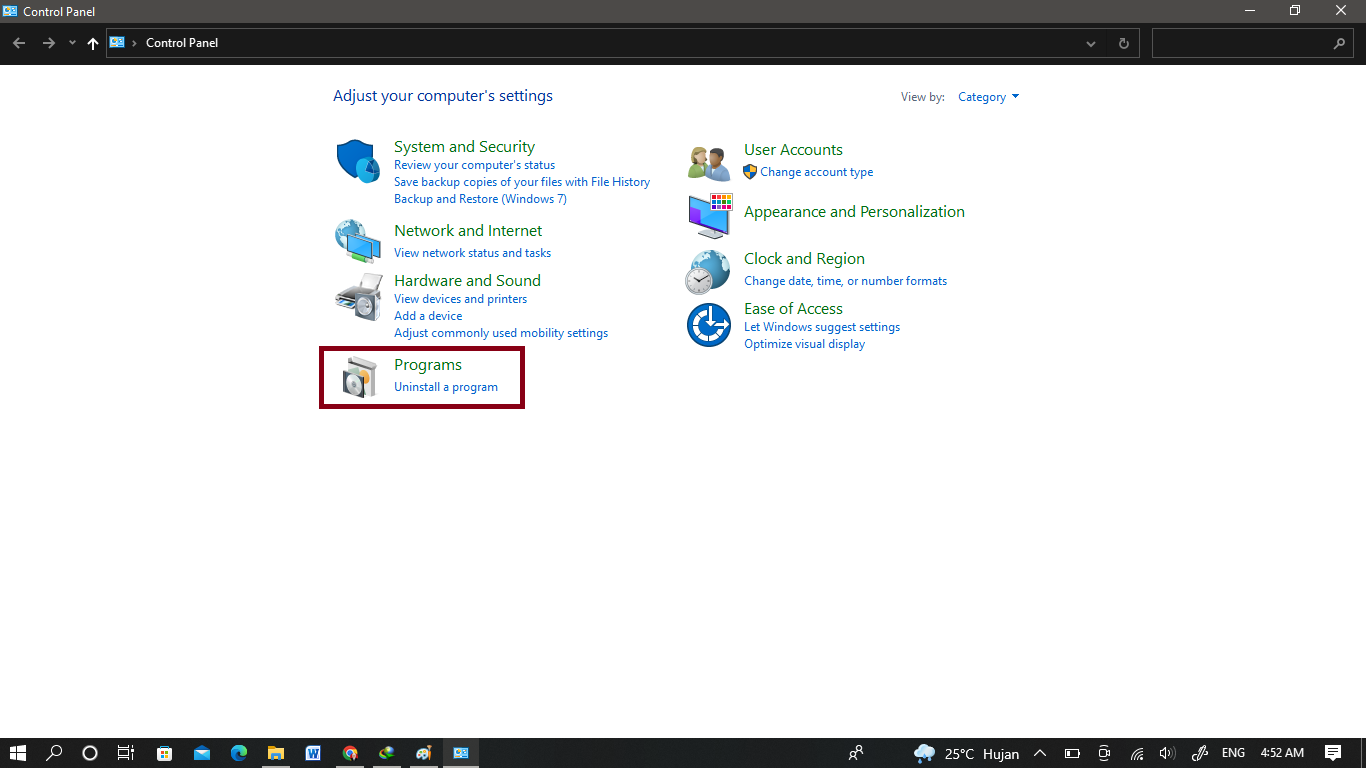Open Wi-Fi network tray icon
1366x768 pixels.
(1137, 753)
